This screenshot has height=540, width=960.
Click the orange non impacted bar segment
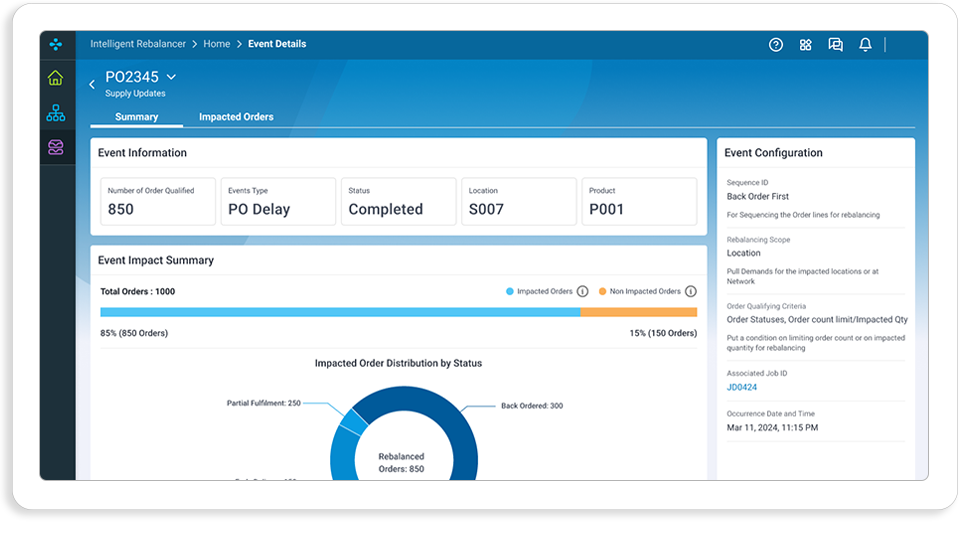pos(639,312)
